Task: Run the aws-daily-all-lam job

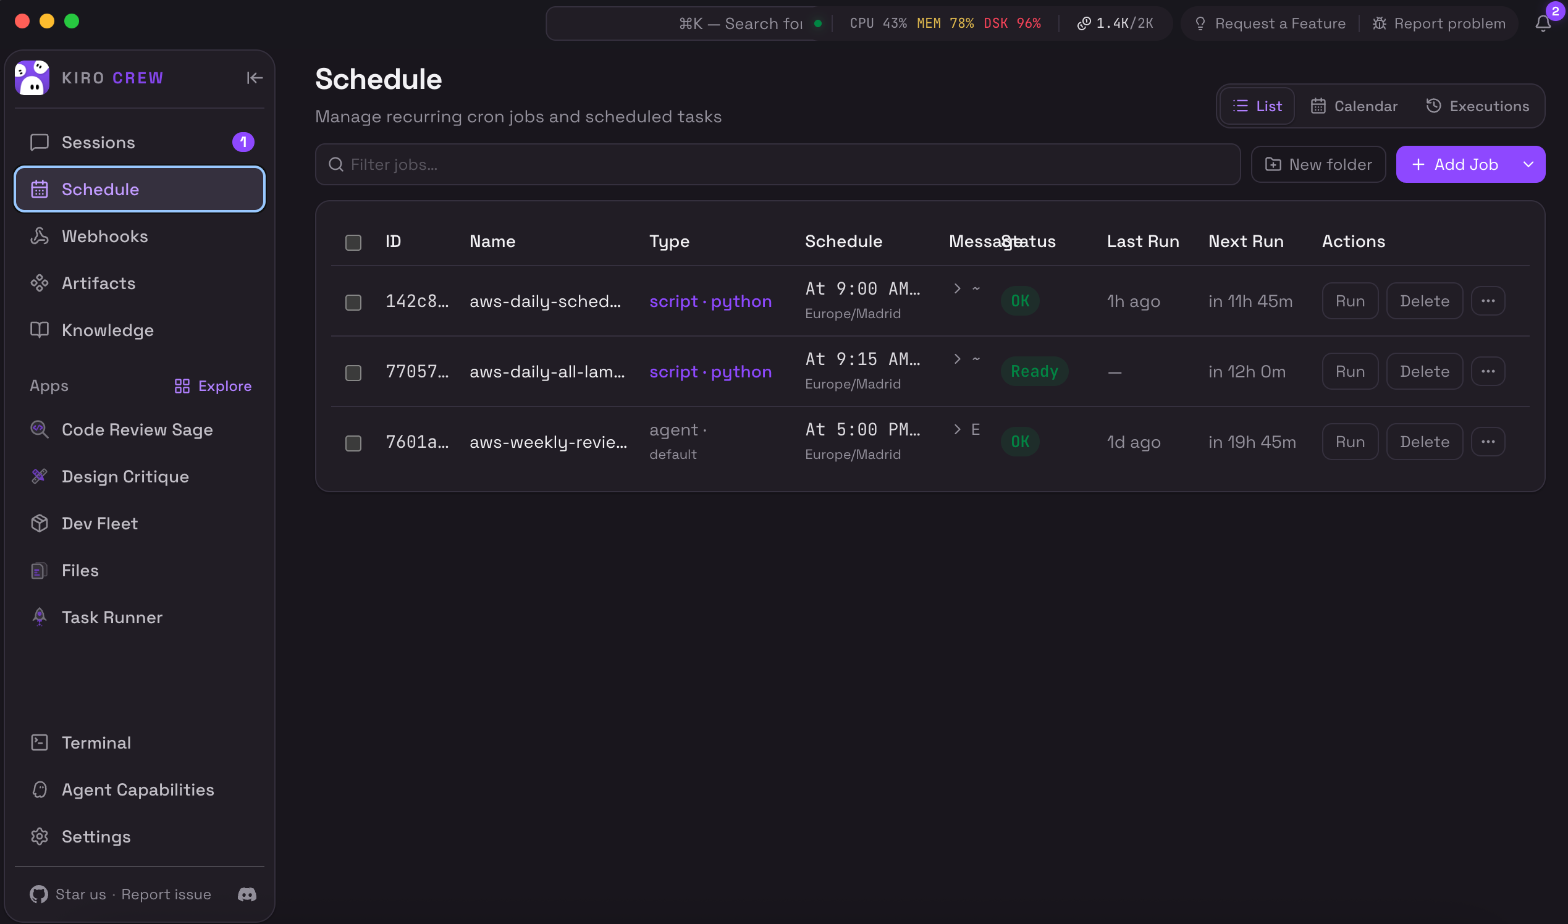Action: (1350, 371)
